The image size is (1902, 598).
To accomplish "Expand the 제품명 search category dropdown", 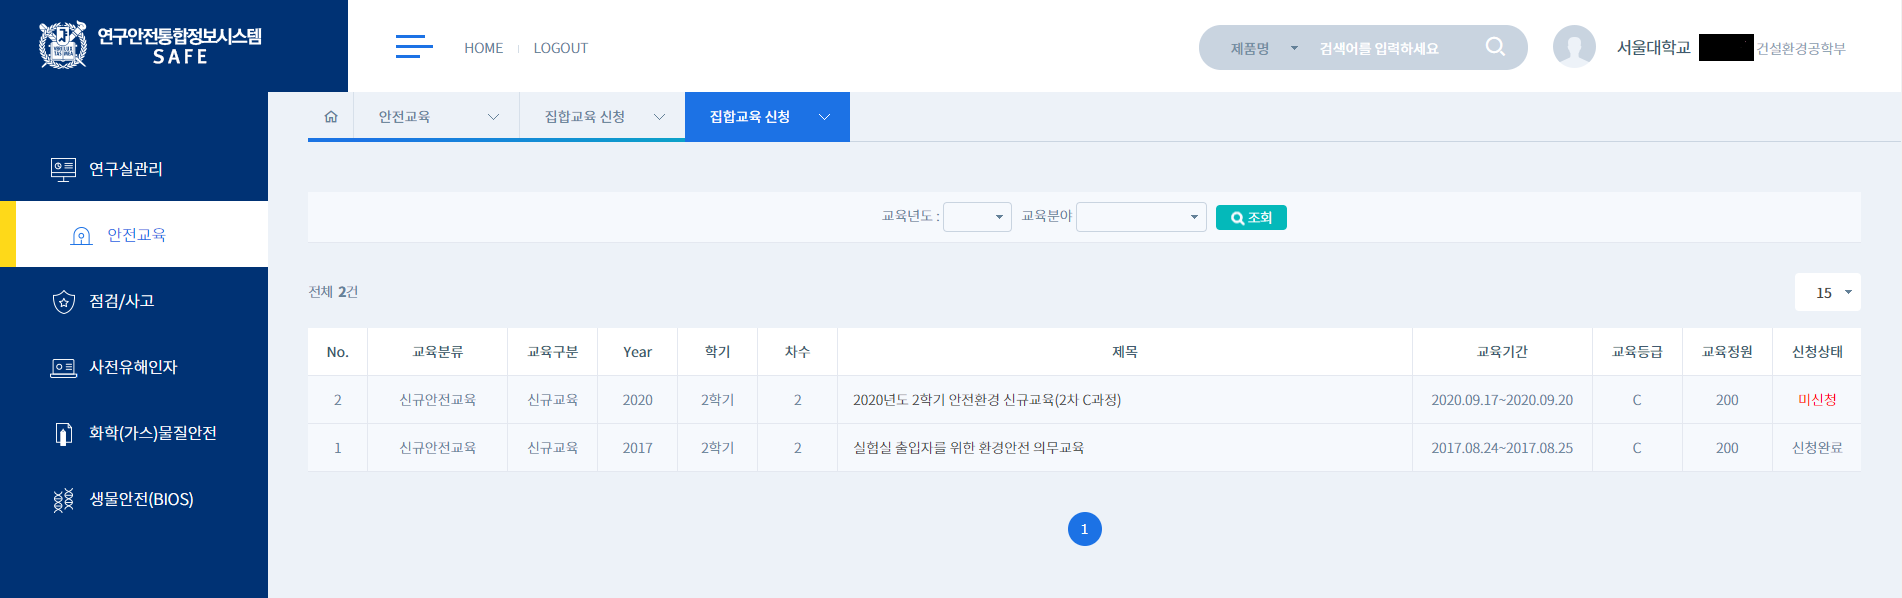I will click(x=1263, y=48).
